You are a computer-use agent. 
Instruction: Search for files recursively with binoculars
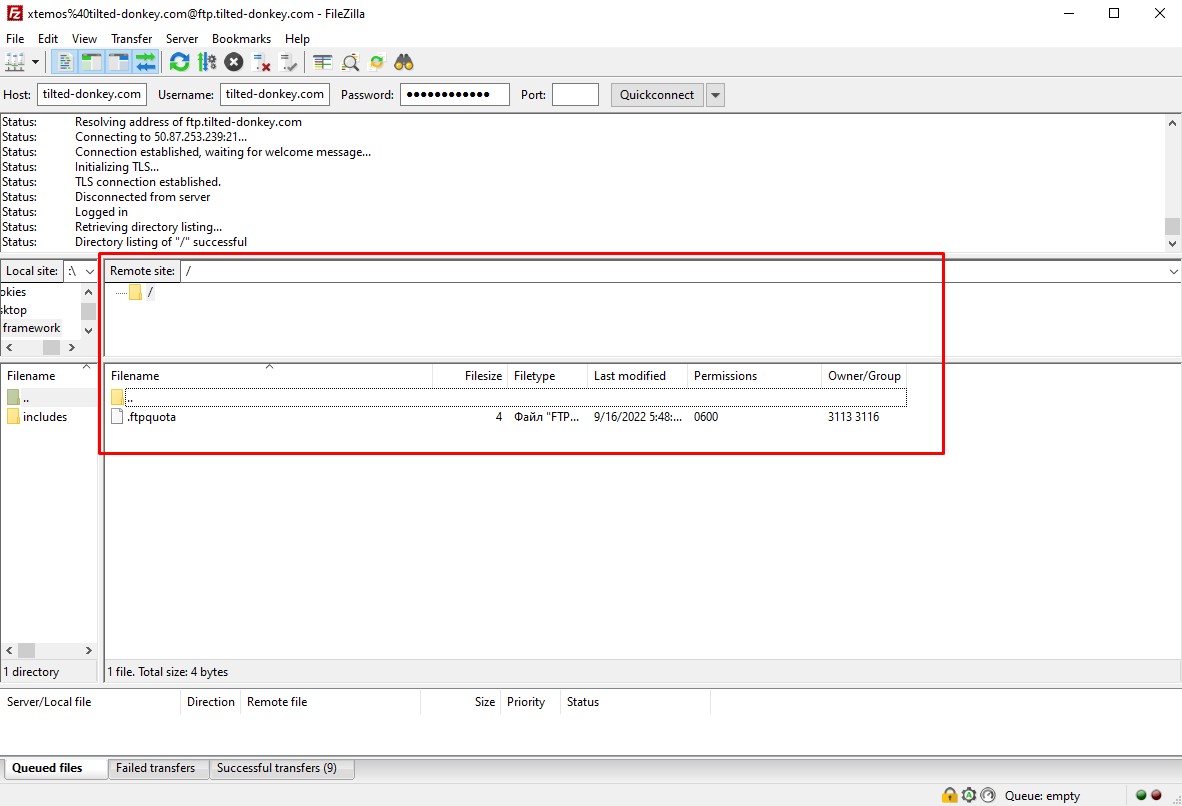404,62
